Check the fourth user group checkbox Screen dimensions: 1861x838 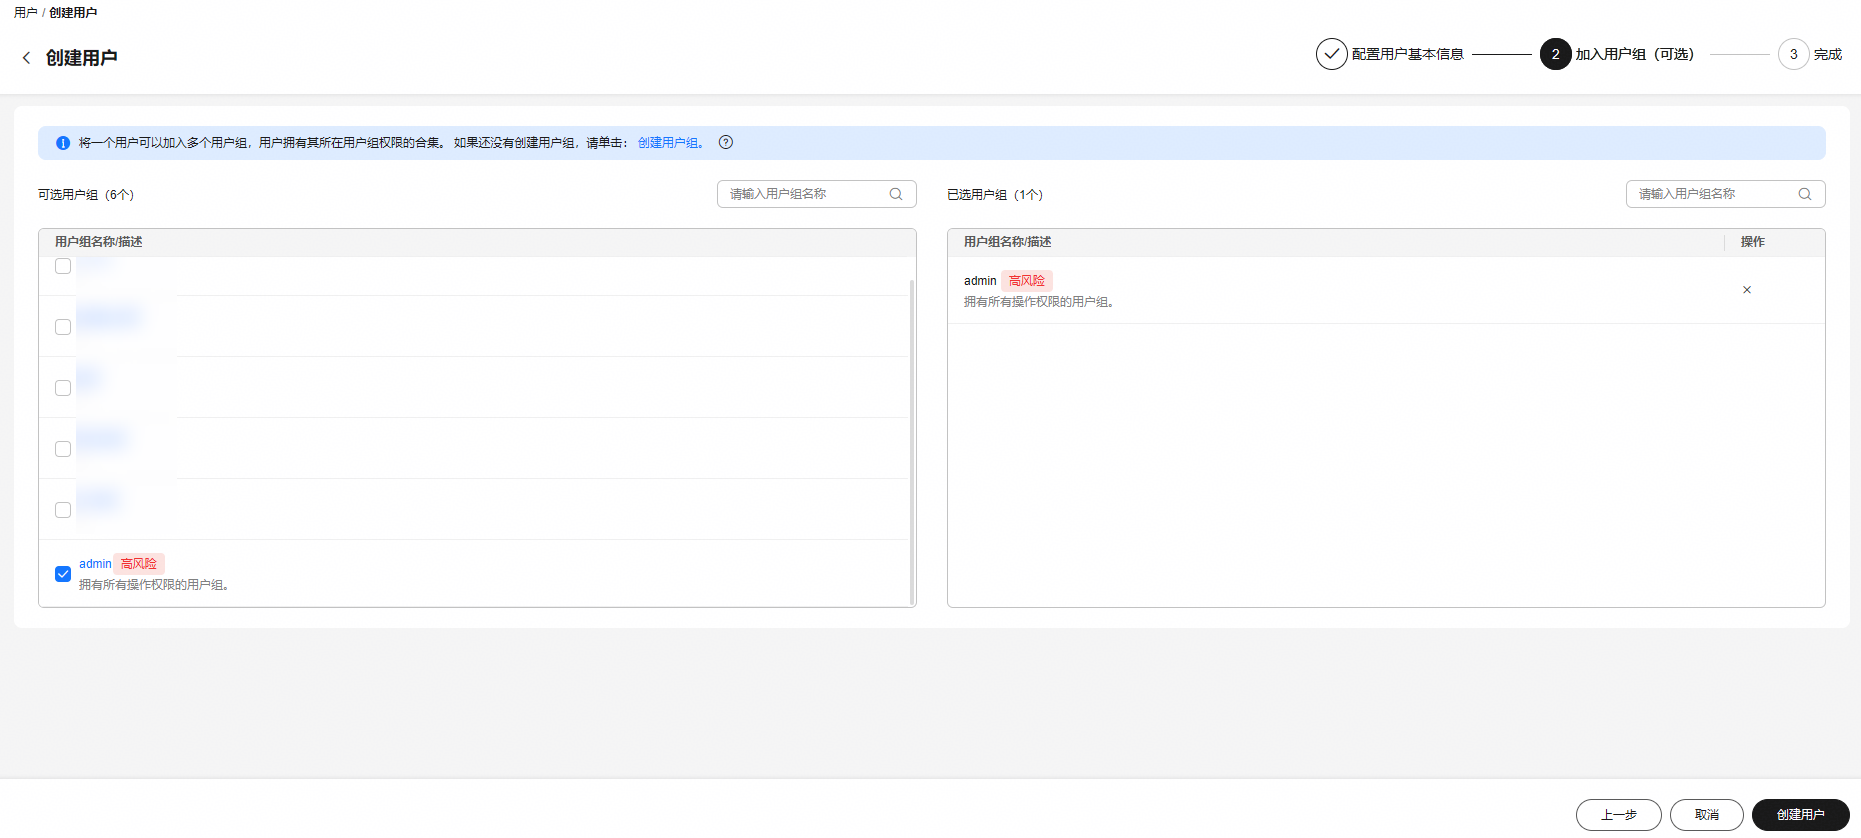tap(63, 449)
